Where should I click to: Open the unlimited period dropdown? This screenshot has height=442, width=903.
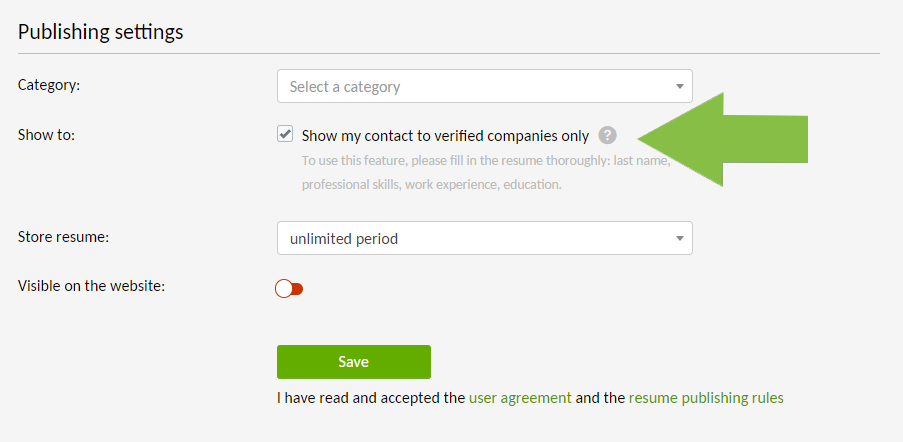point(484,238)
